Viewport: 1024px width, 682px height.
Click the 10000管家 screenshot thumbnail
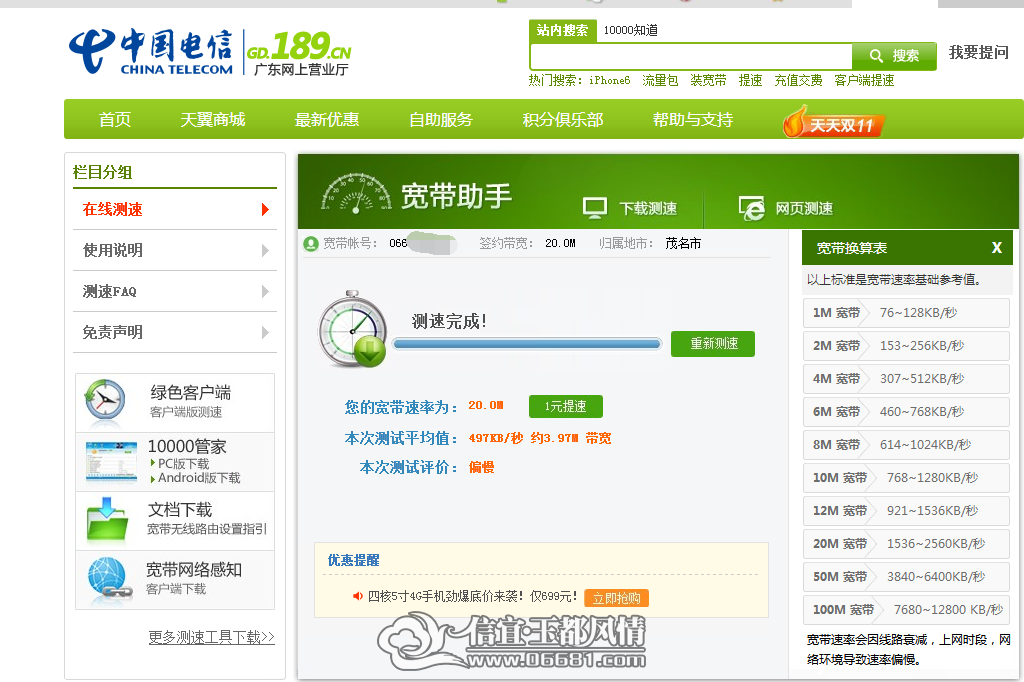tap(111, 461)
